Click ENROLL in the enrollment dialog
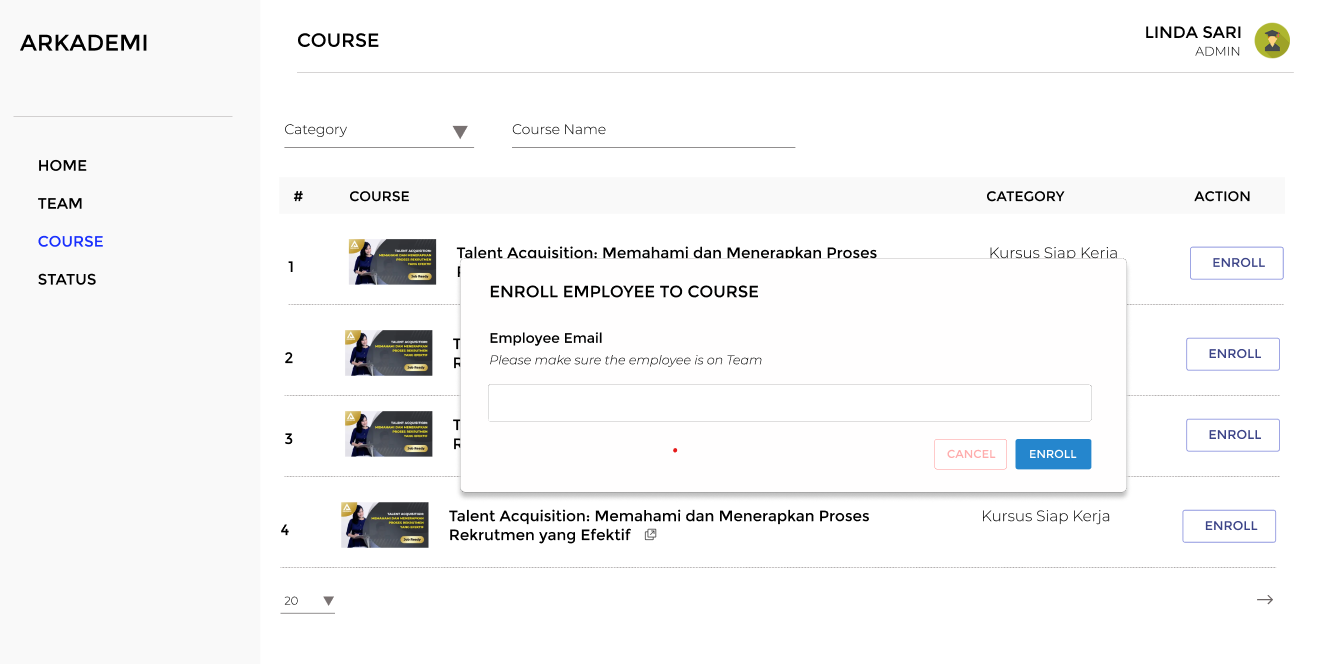Image resolution: width=1323 pixels, height=664 pixels. [x=1053, y=454]
